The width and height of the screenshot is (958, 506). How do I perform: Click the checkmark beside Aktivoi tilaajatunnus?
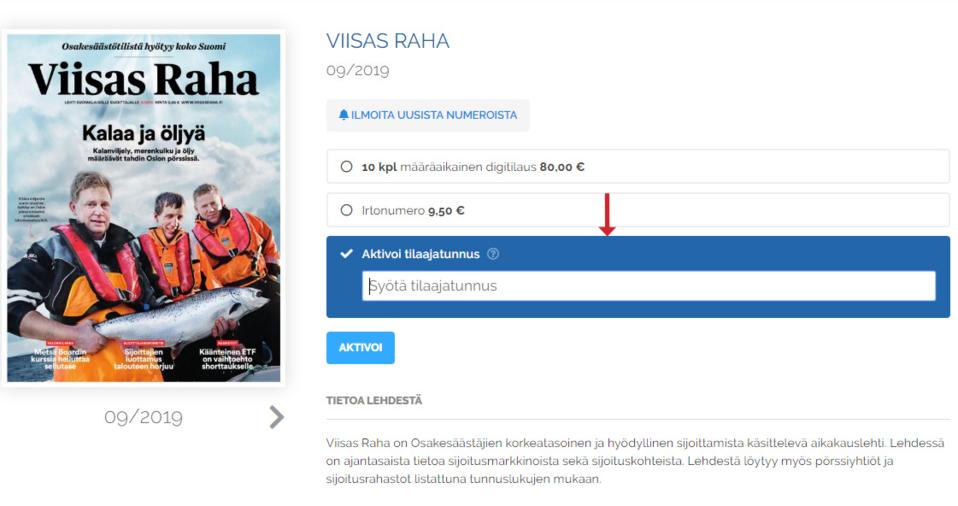coord(346,254)
